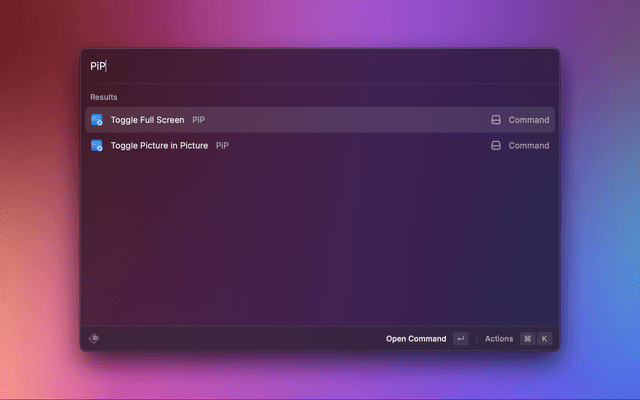Click the empty area below the results list

[320, 240]
